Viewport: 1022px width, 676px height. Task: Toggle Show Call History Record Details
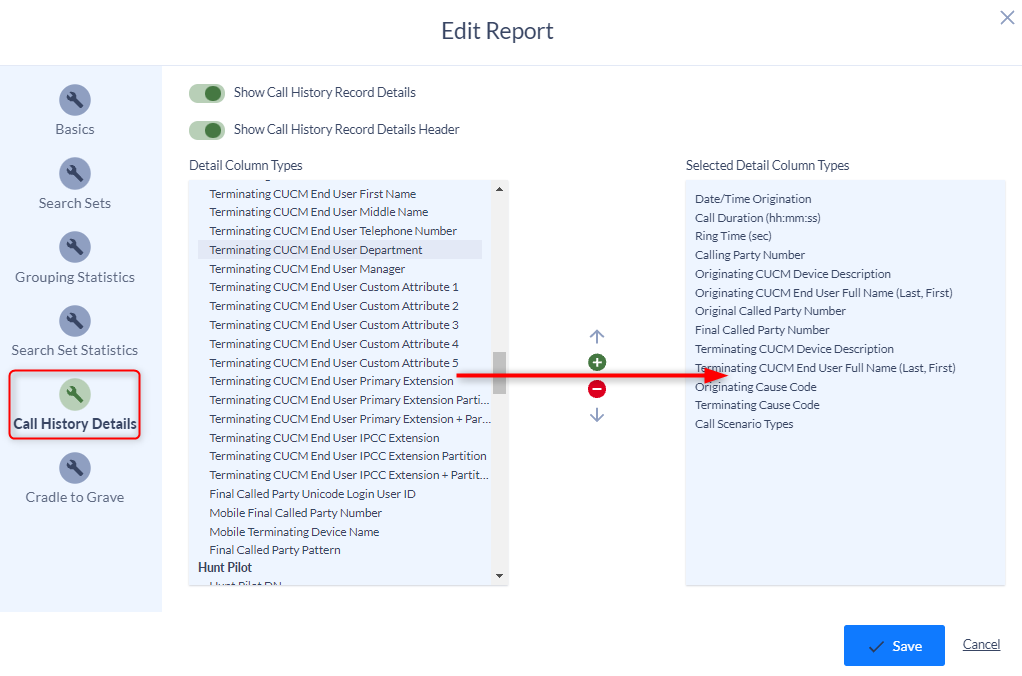(207, 93)
